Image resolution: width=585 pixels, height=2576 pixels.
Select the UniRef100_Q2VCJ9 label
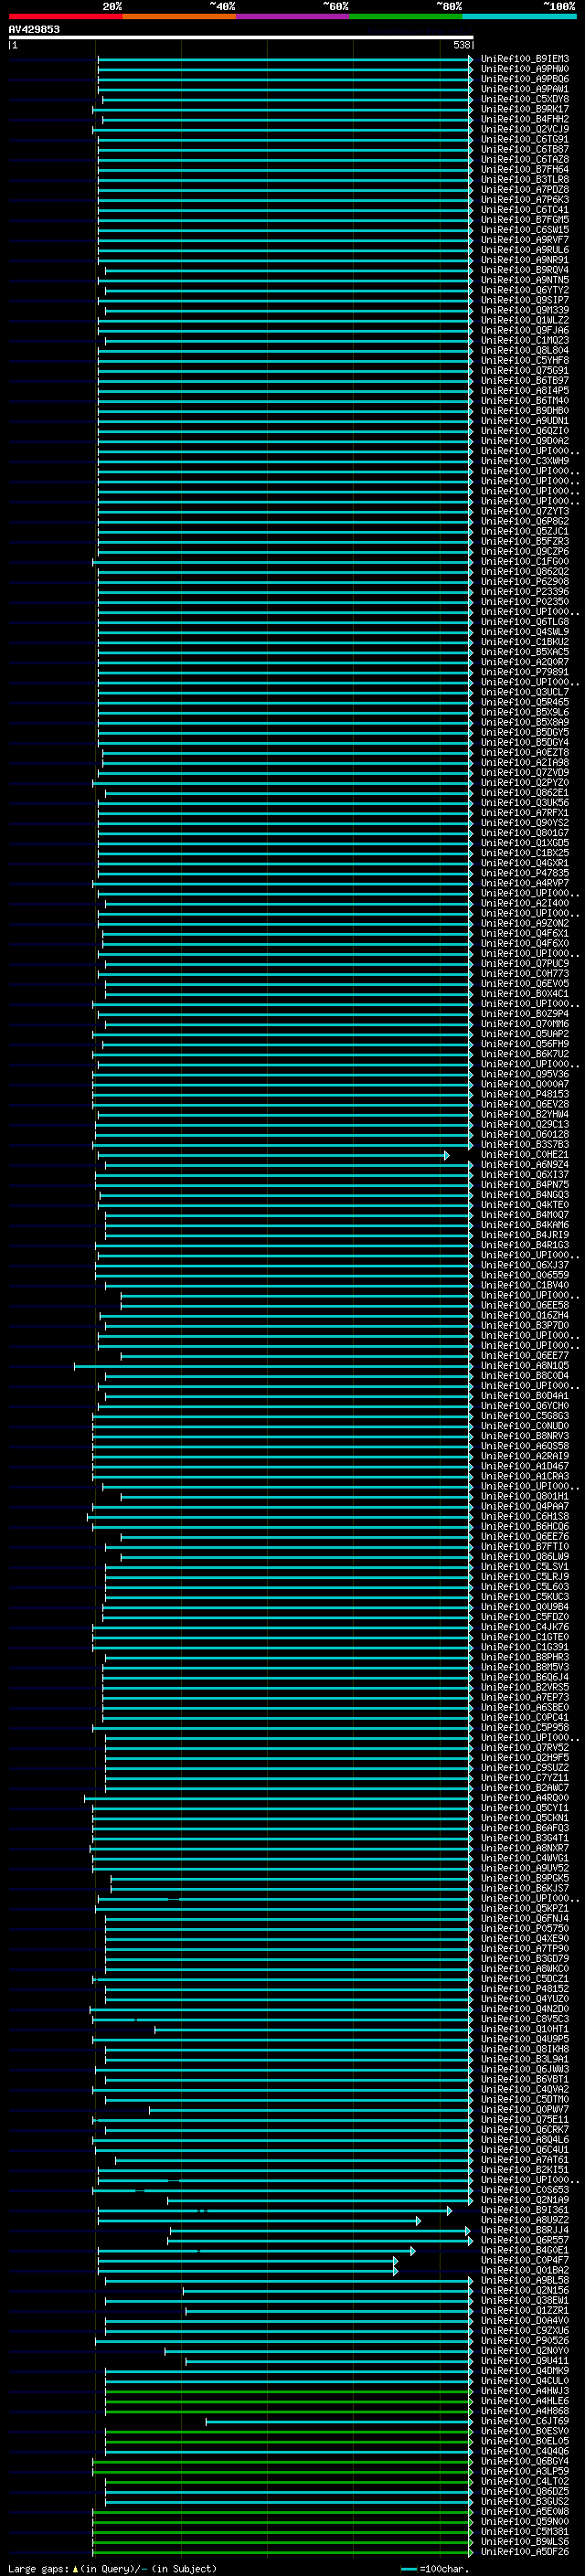coord(525,129)
